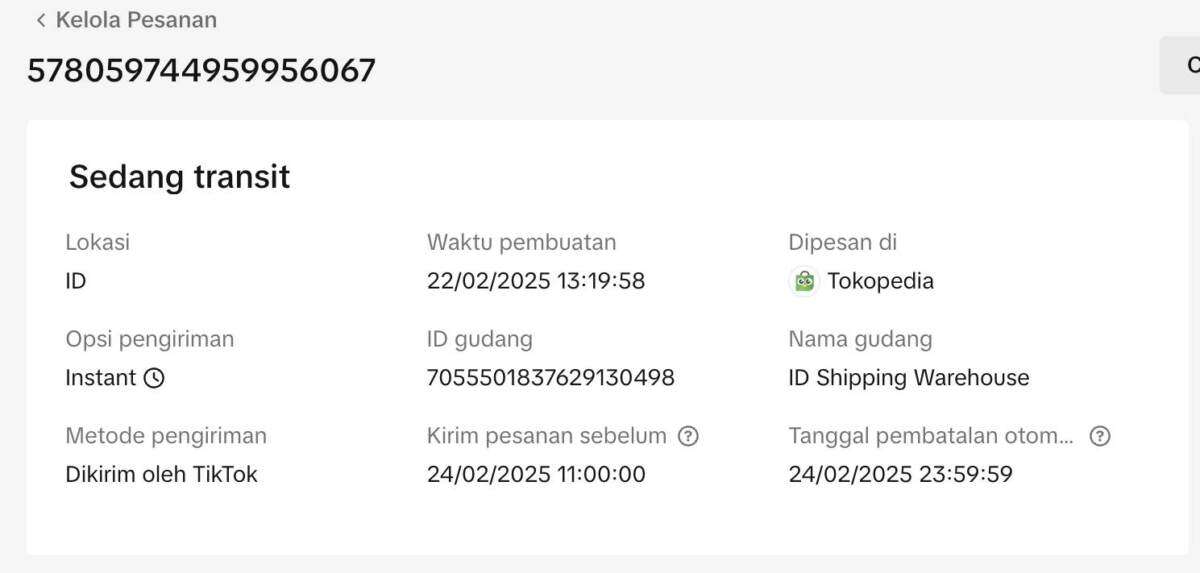Click the Kirim pesanan sebelum label
This screenshot has width=1200, height=573.
click(x=547, y=436)
